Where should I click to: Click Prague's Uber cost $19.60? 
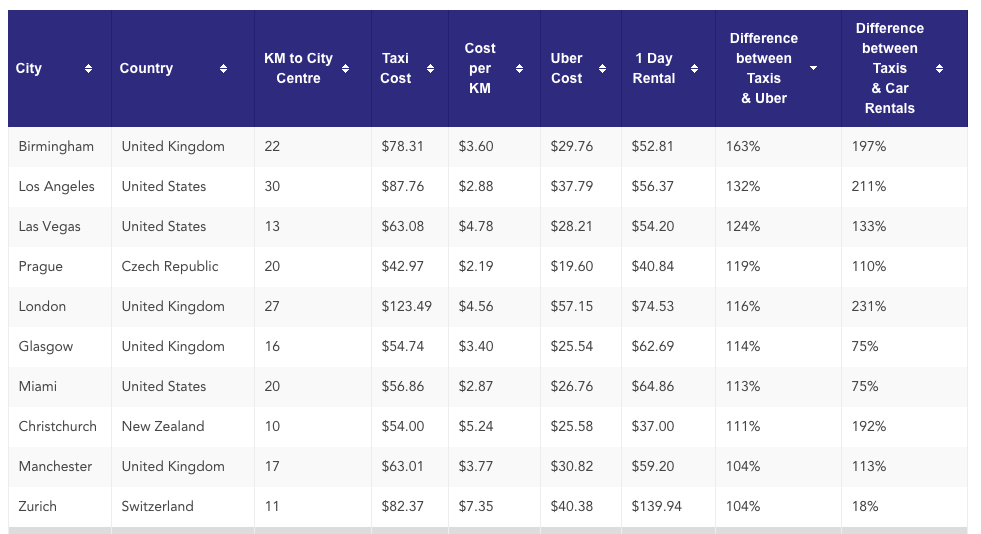click(572, 266)
